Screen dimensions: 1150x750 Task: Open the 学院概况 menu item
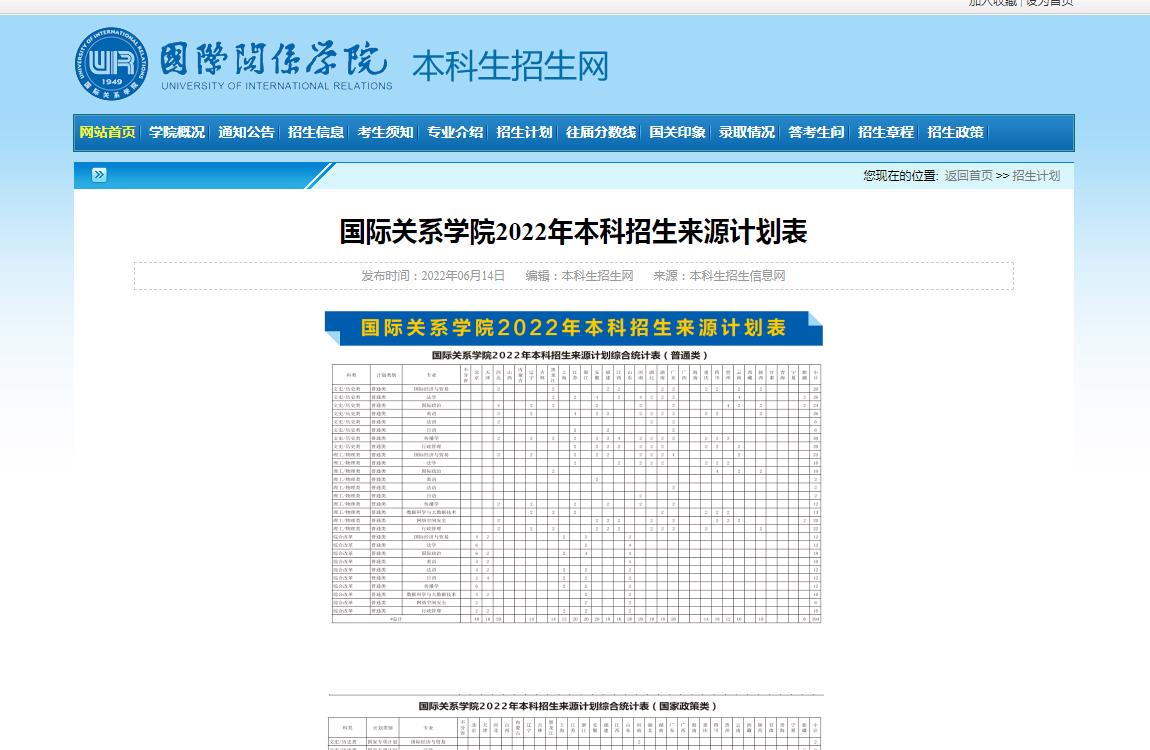tap(177, 133)
